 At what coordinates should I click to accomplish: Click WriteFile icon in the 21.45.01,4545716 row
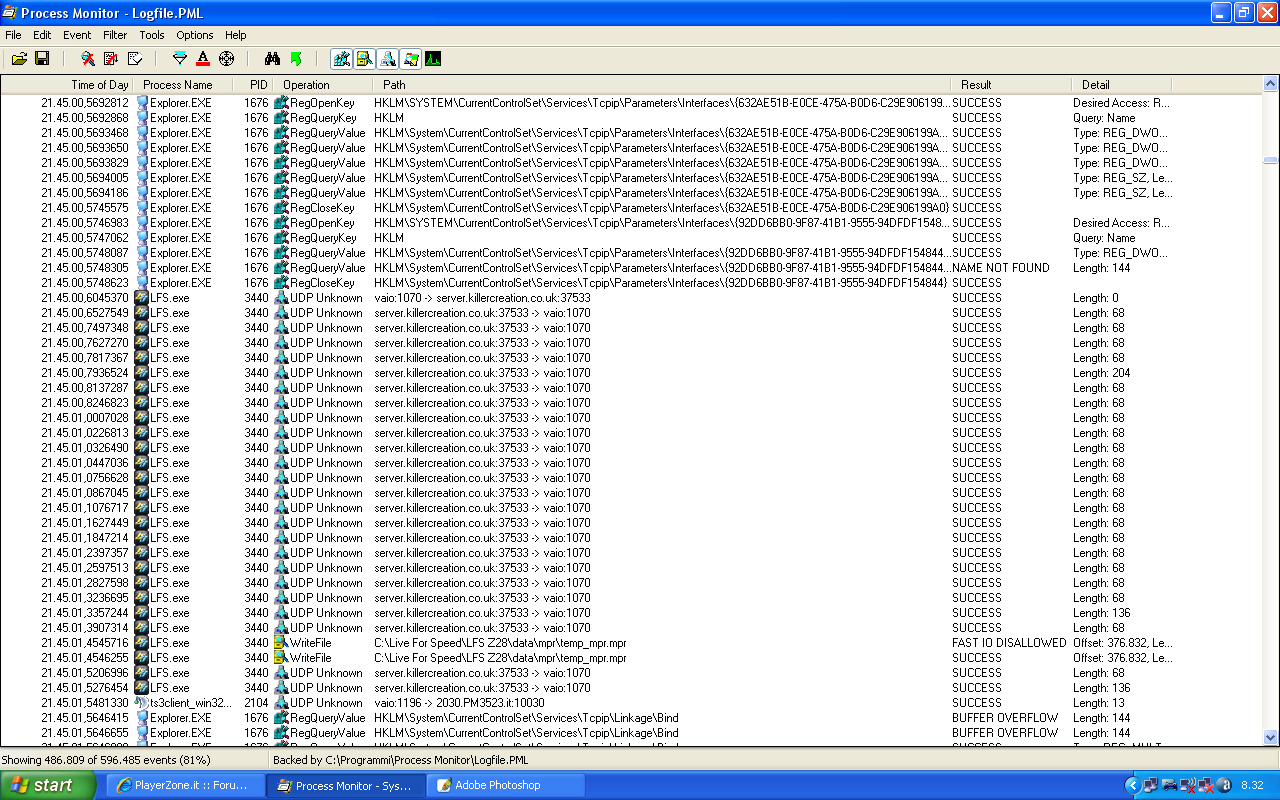pyautogui.click(x=281, y=643)
